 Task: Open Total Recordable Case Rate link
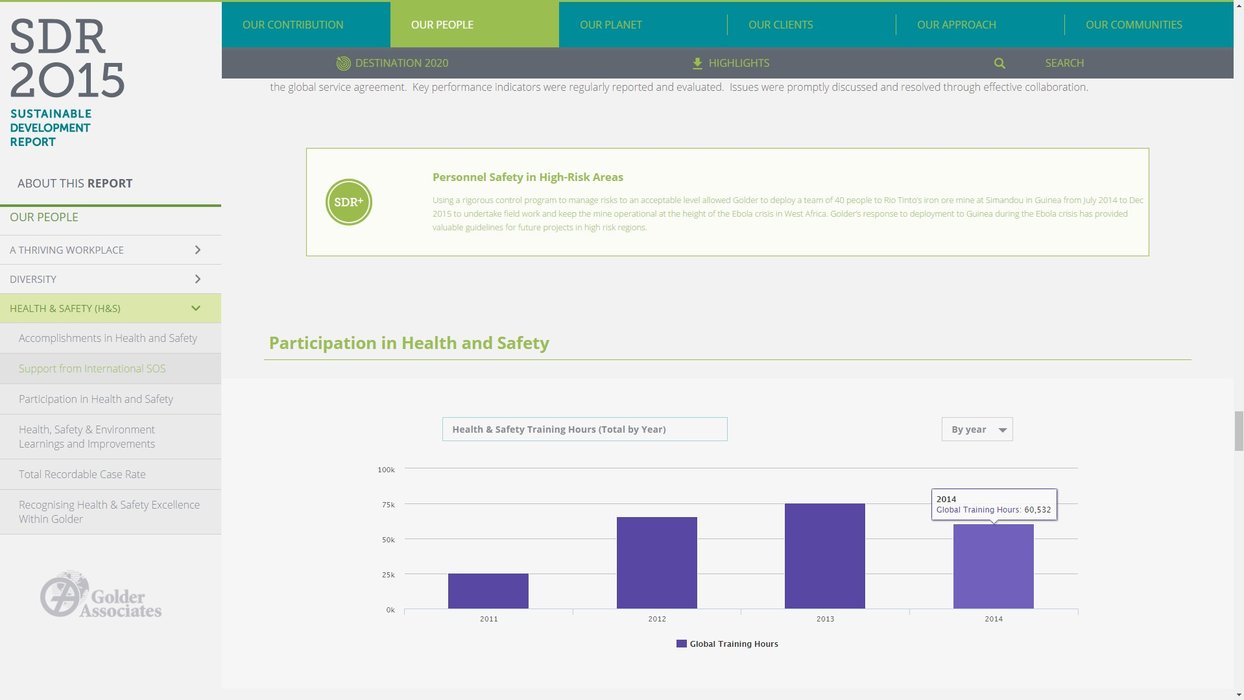coord(82,474)
